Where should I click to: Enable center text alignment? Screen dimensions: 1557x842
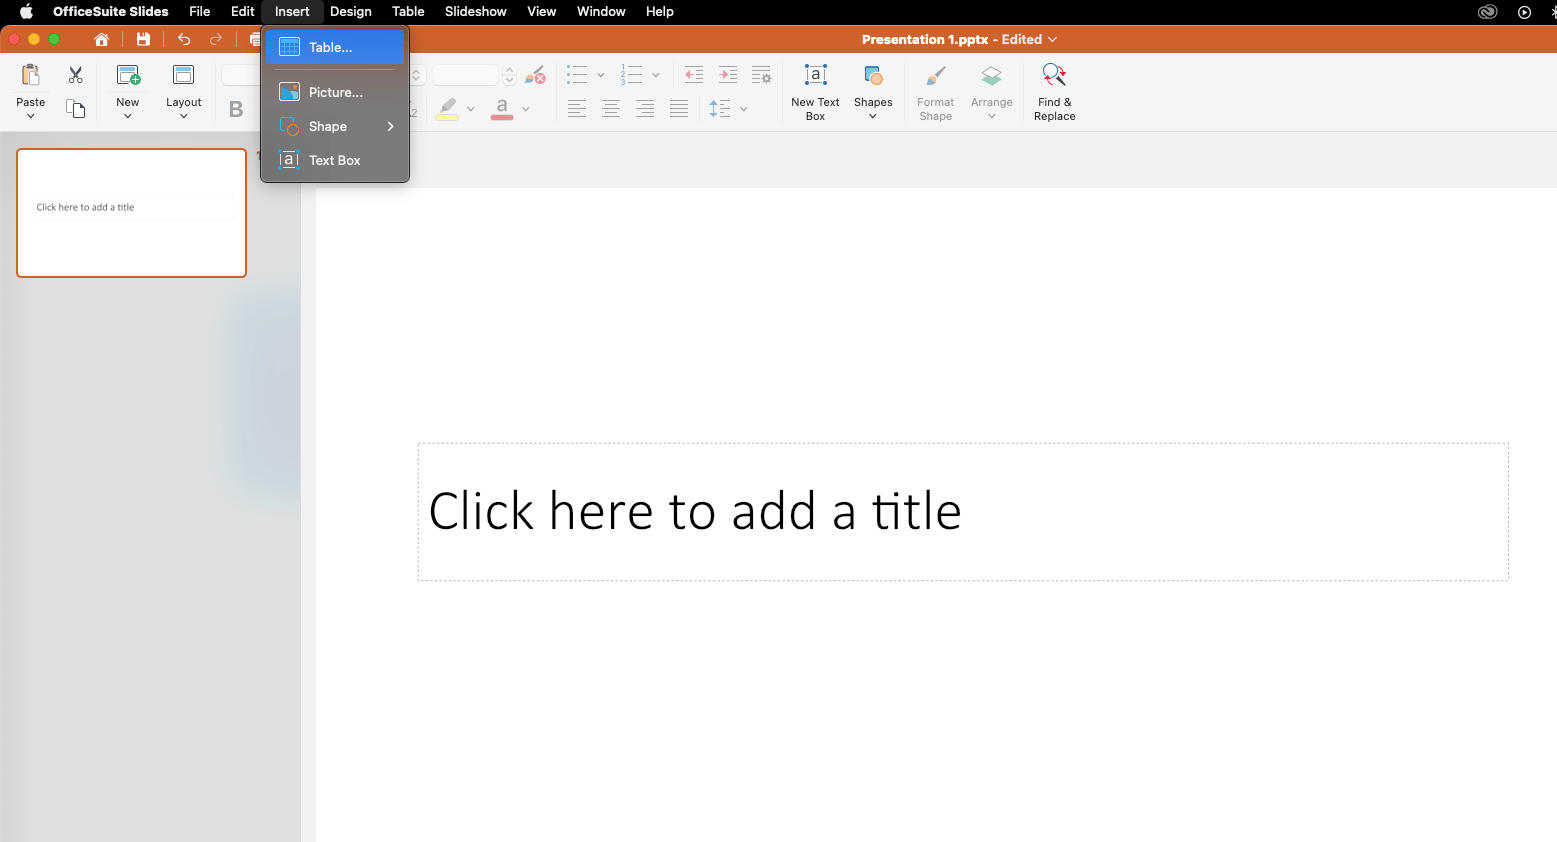point(611,108)
